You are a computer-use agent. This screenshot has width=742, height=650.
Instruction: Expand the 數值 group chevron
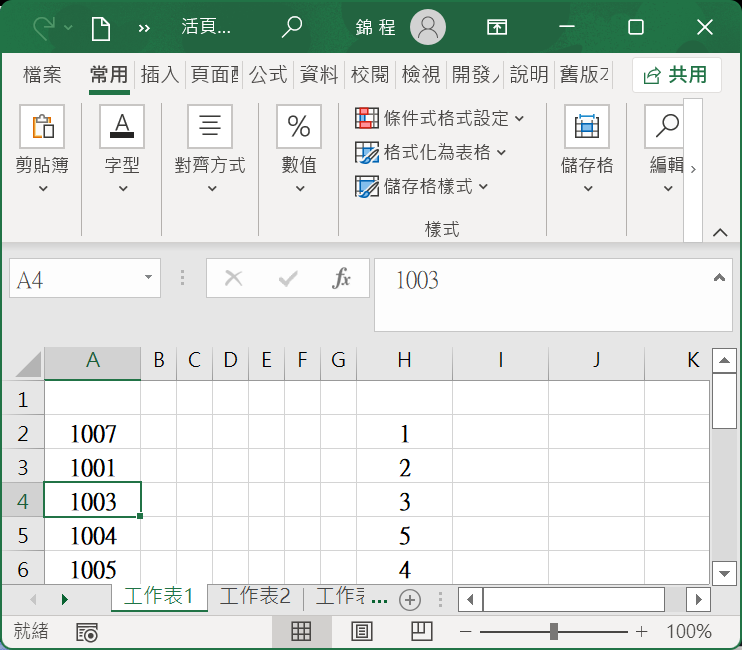click(300, 189)
